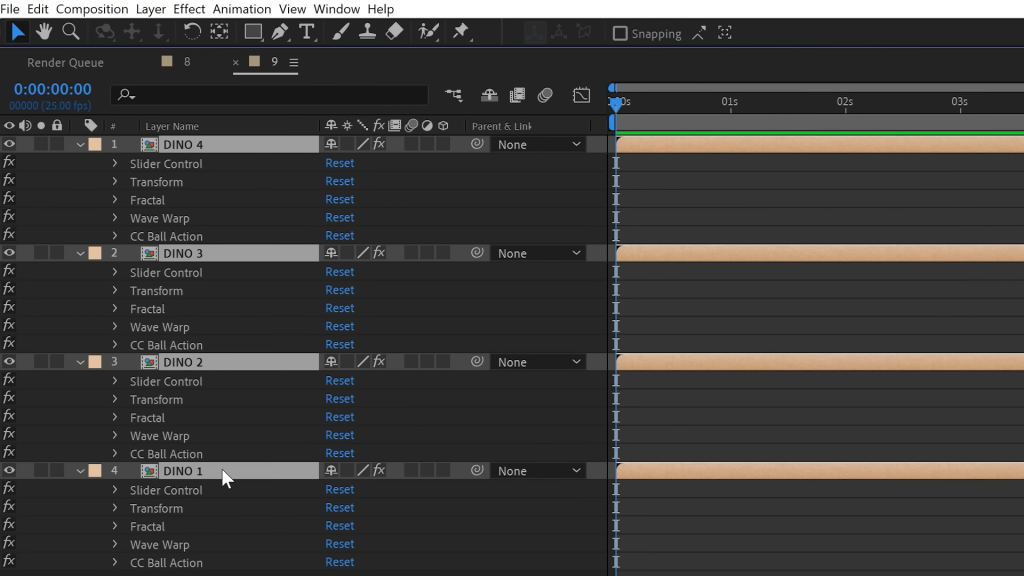
Task: Click the snapping options icon beside Snapping
Action: [699, 33]
